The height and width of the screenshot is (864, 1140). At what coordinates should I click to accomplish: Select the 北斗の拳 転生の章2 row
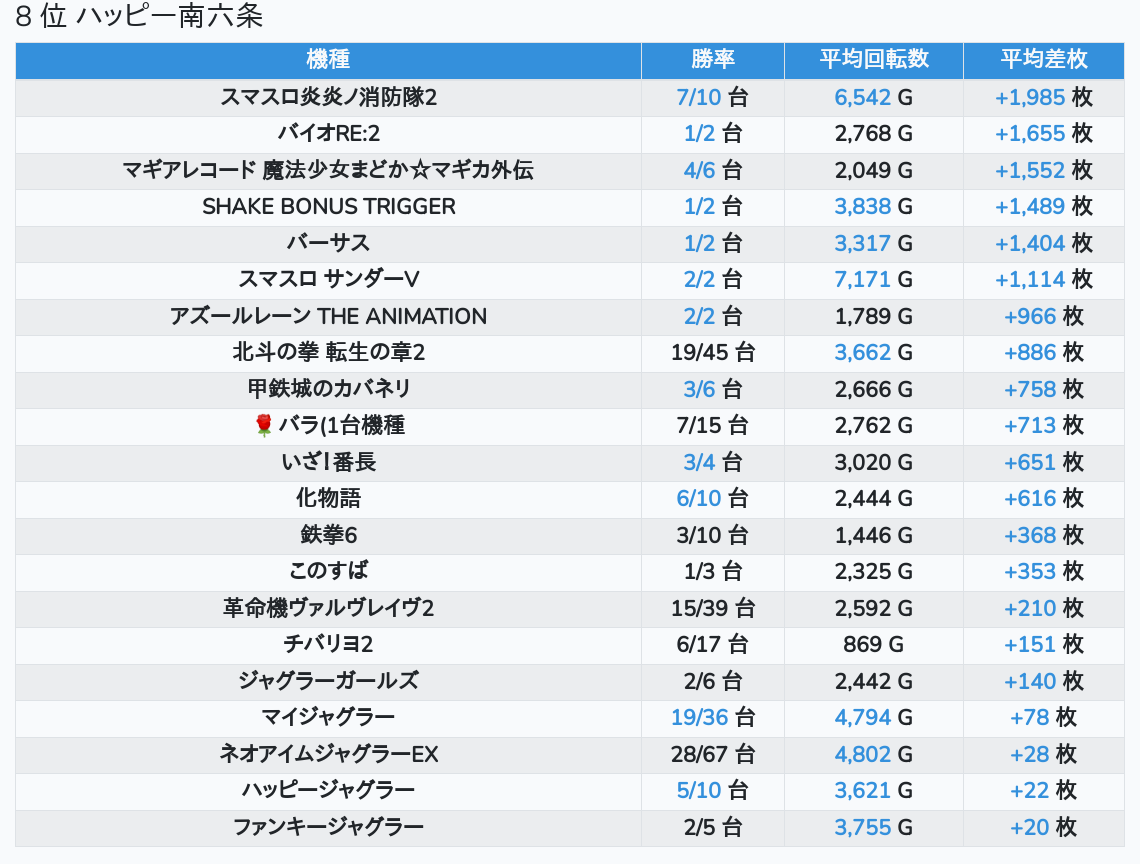pyautogui.click(x=328, y=352)
